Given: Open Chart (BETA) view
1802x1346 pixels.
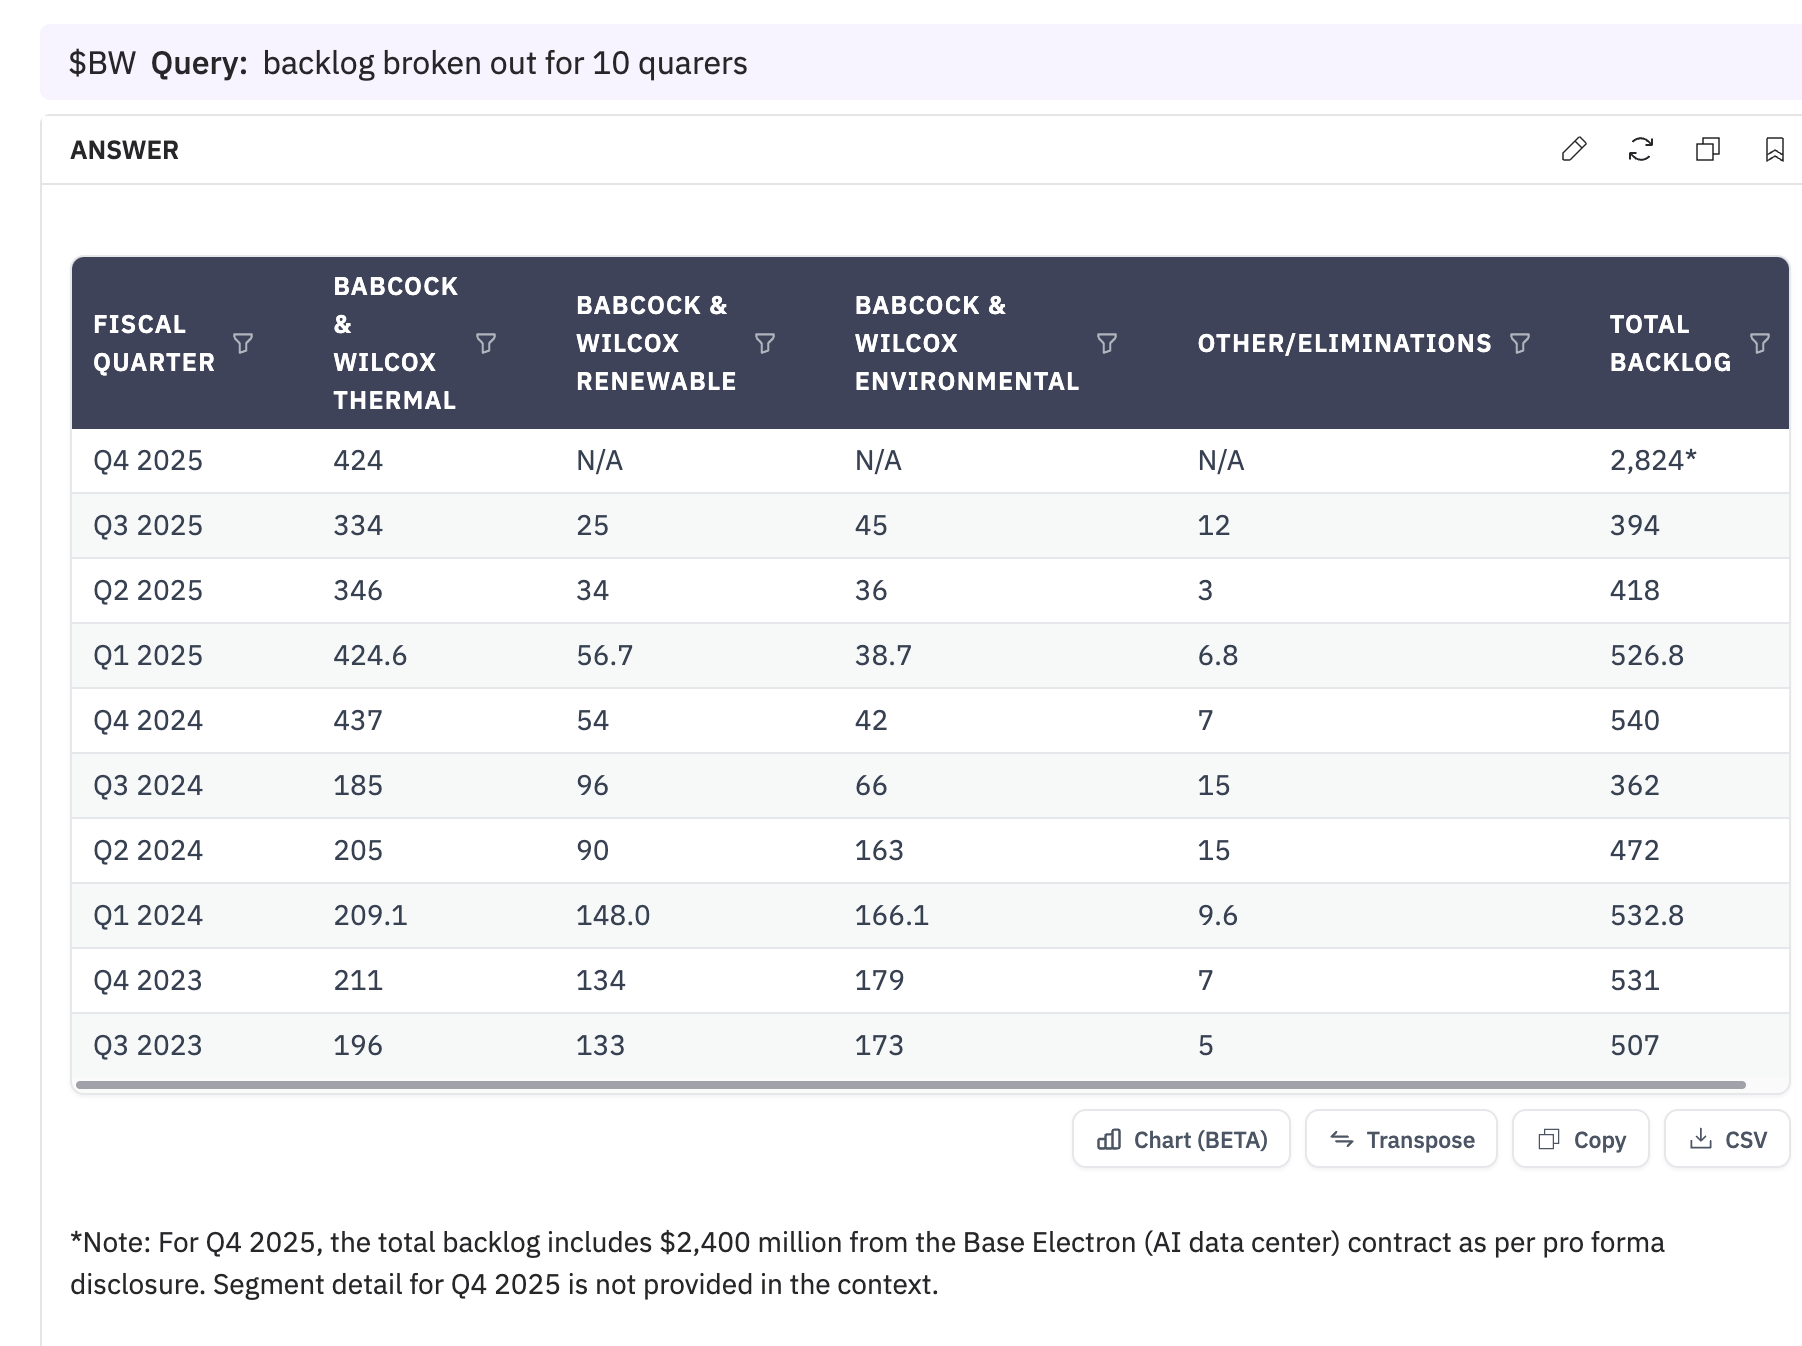Looking at the screenshot, I should [1181, 1139].
